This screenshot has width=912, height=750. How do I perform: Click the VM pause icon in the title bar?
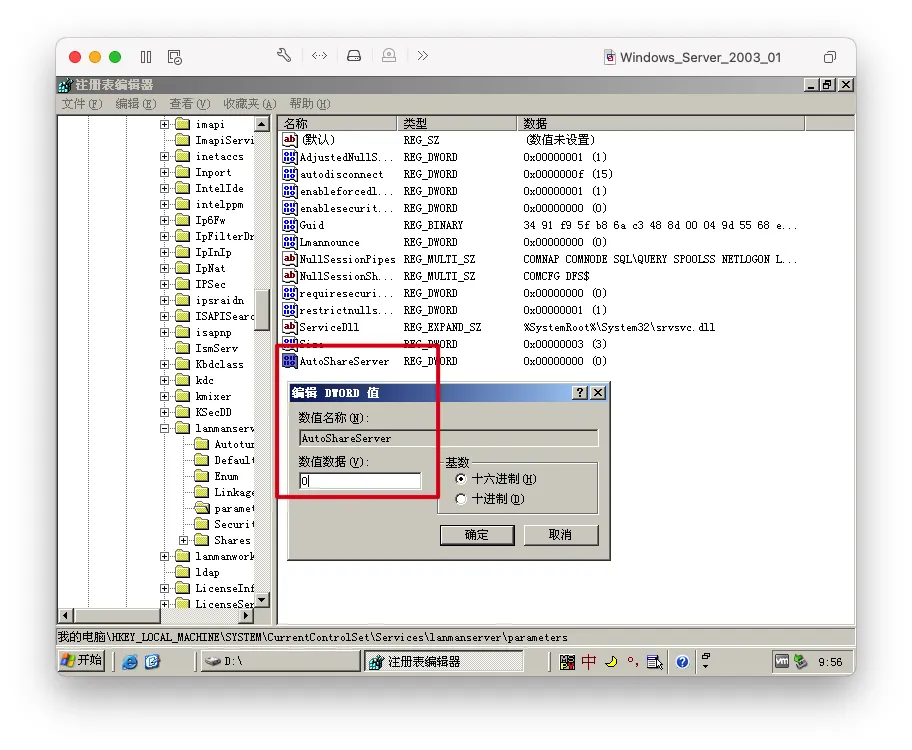point(146,57)
